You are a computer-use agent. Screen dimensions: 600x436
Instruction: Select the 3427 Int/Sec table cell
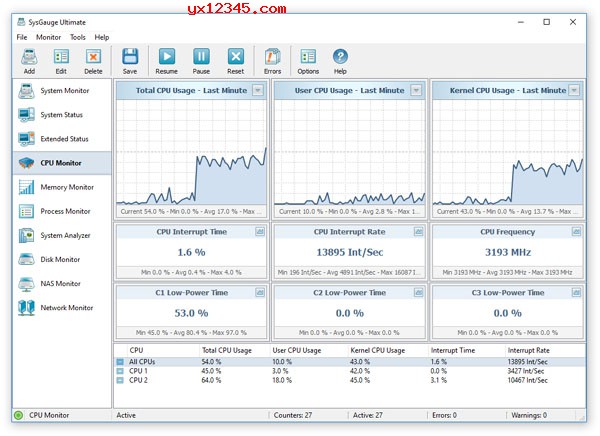tap(527, 371)
